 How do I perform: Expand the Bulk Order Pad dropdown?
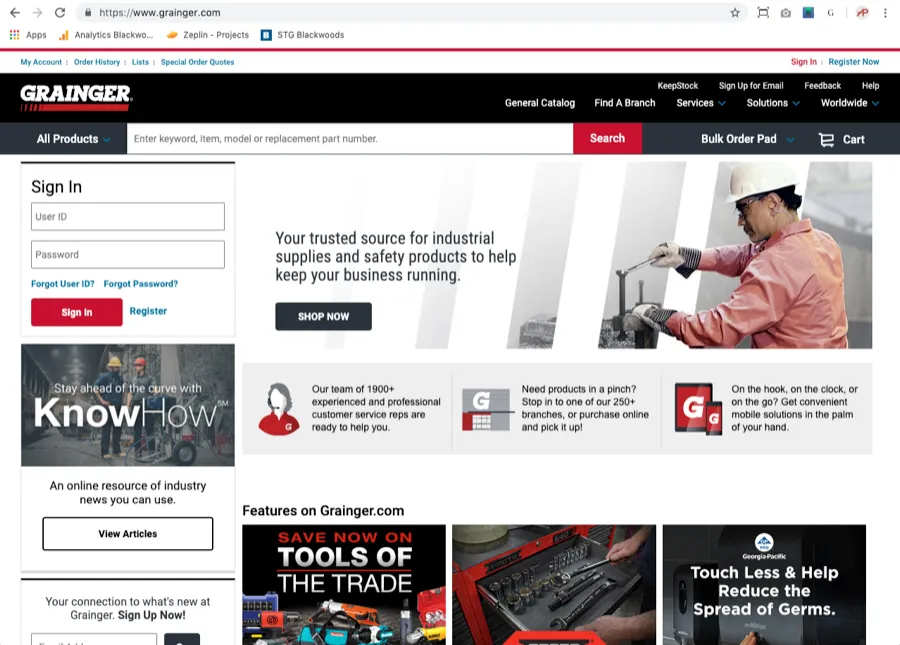pos(747,139)
